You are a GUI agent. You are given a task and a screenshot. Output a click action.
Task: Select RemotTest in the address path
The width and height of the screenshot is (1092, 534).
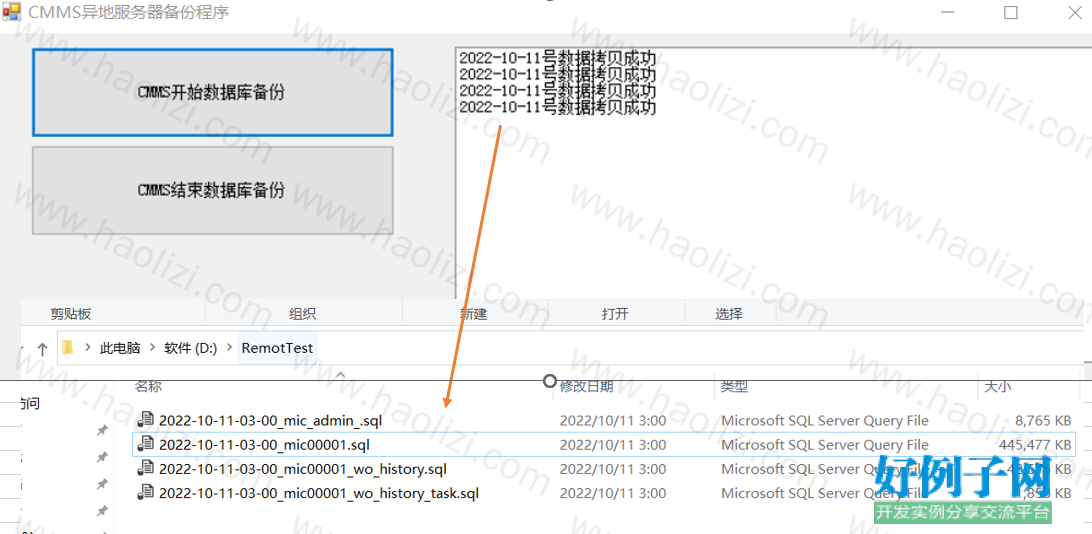[x=277, y=348]
